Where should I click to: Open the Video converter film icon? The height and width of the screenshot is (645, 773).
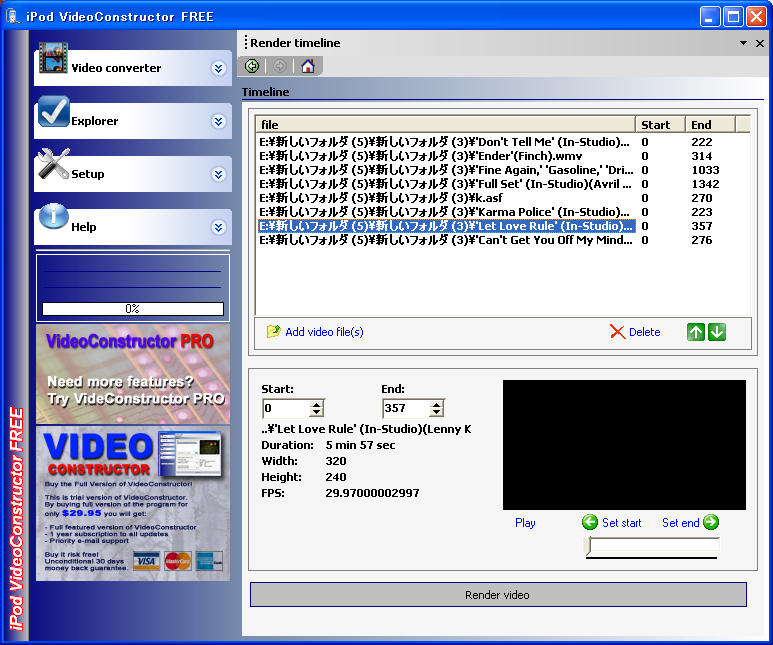pos(53,58)
